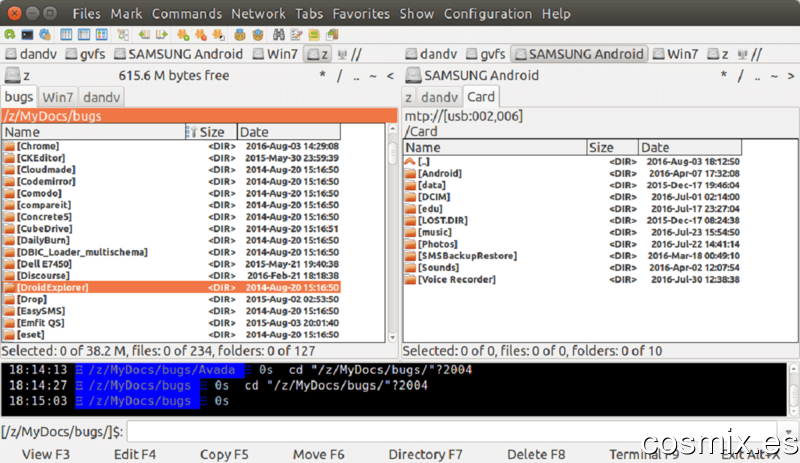Click the [..] parent entry in right panel

[x=572, y=161]
